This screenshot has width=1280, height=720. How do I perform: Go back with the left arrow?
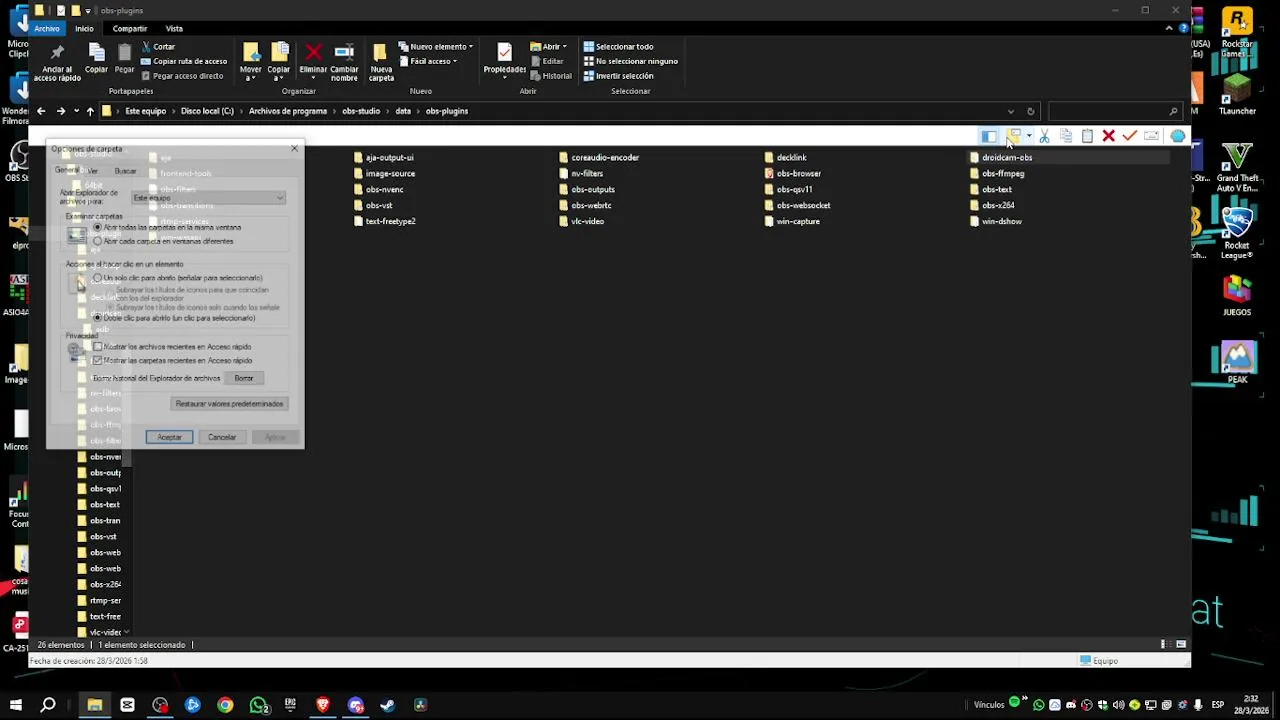[x=41, y=111]
